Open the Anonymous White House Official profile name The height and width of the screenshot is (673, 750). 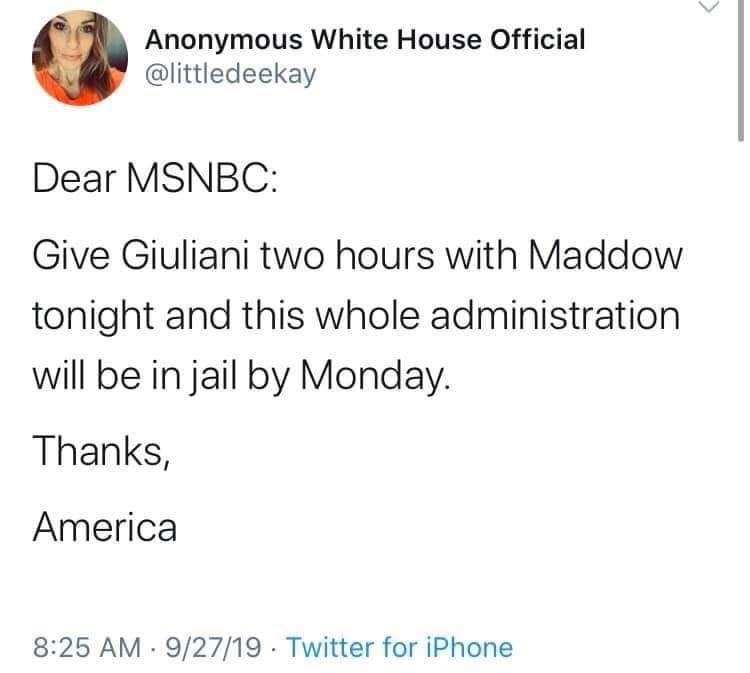[x=365, y=40]
